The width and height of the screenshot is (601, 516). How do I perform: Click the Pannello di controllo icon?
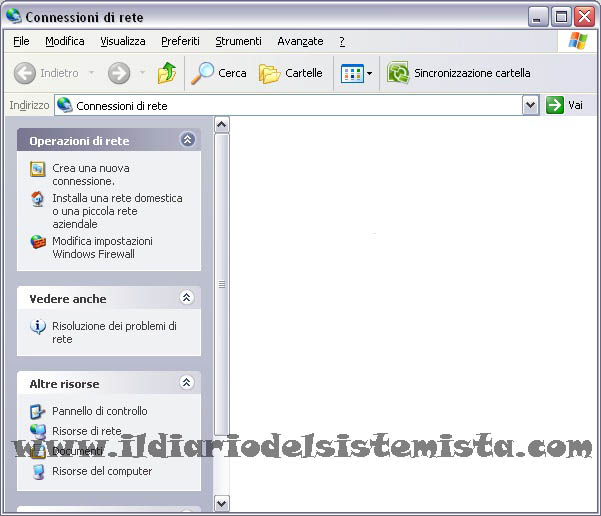point(37,412)
